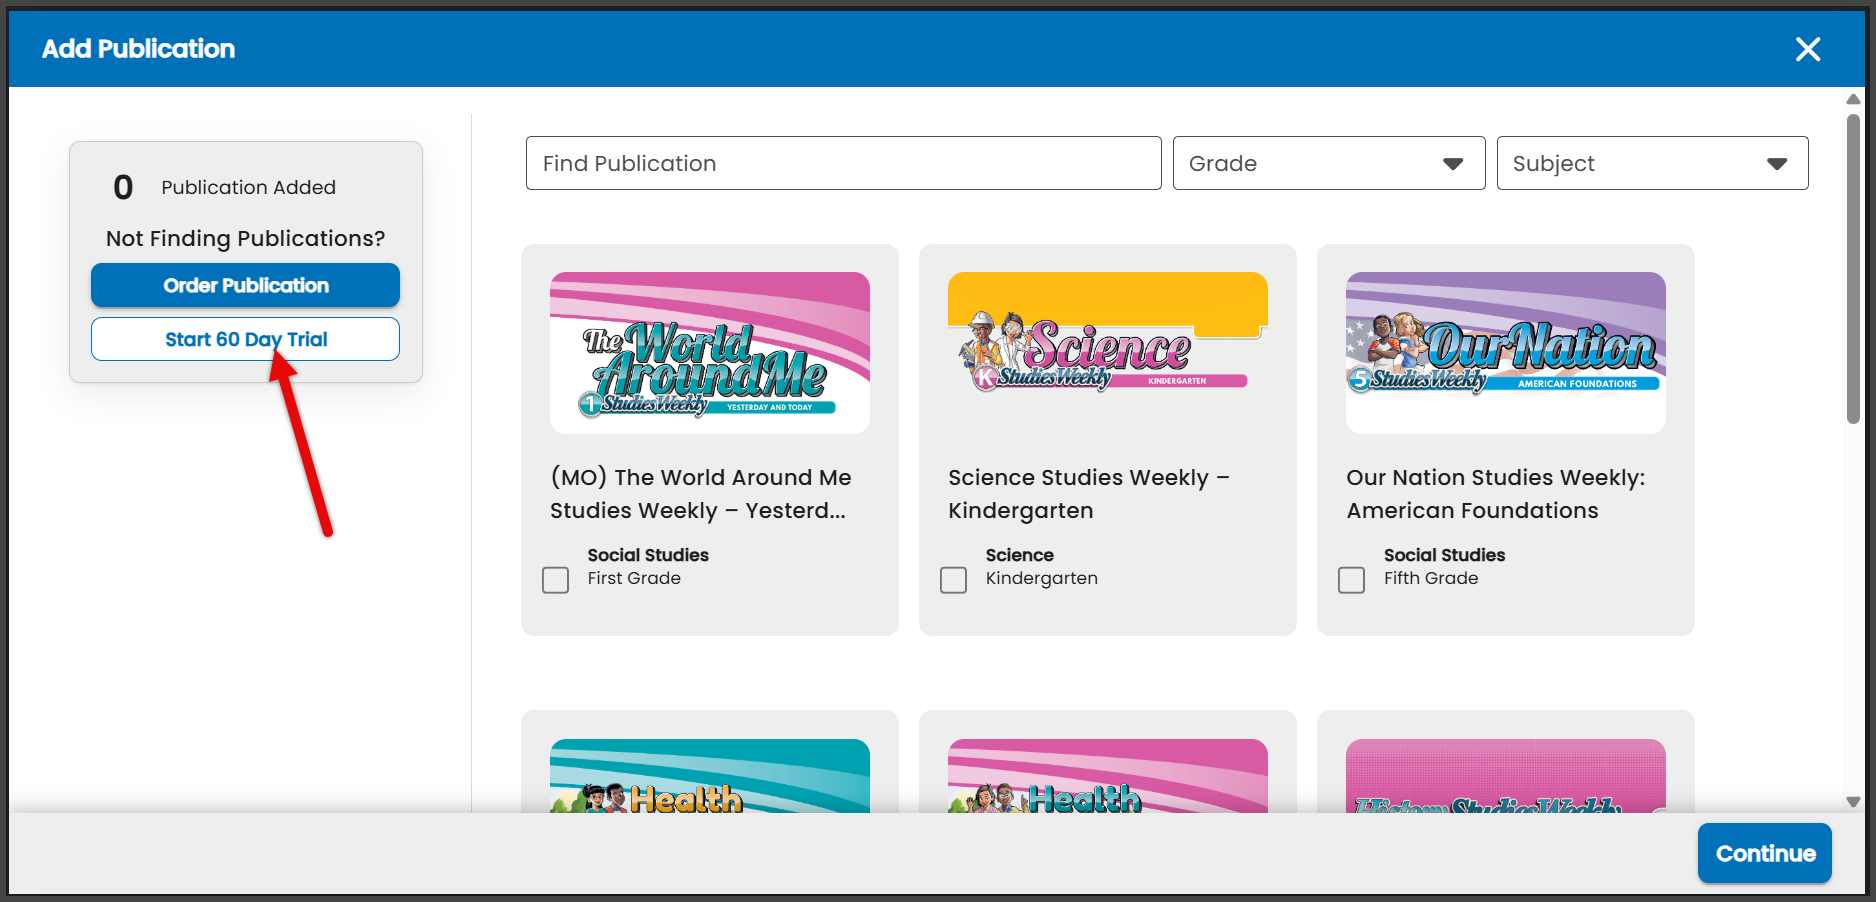This screenshot has width=1876, height=902.
Task: Select the Our Nation cover thumbnail
Action: tap(1506, 353)
